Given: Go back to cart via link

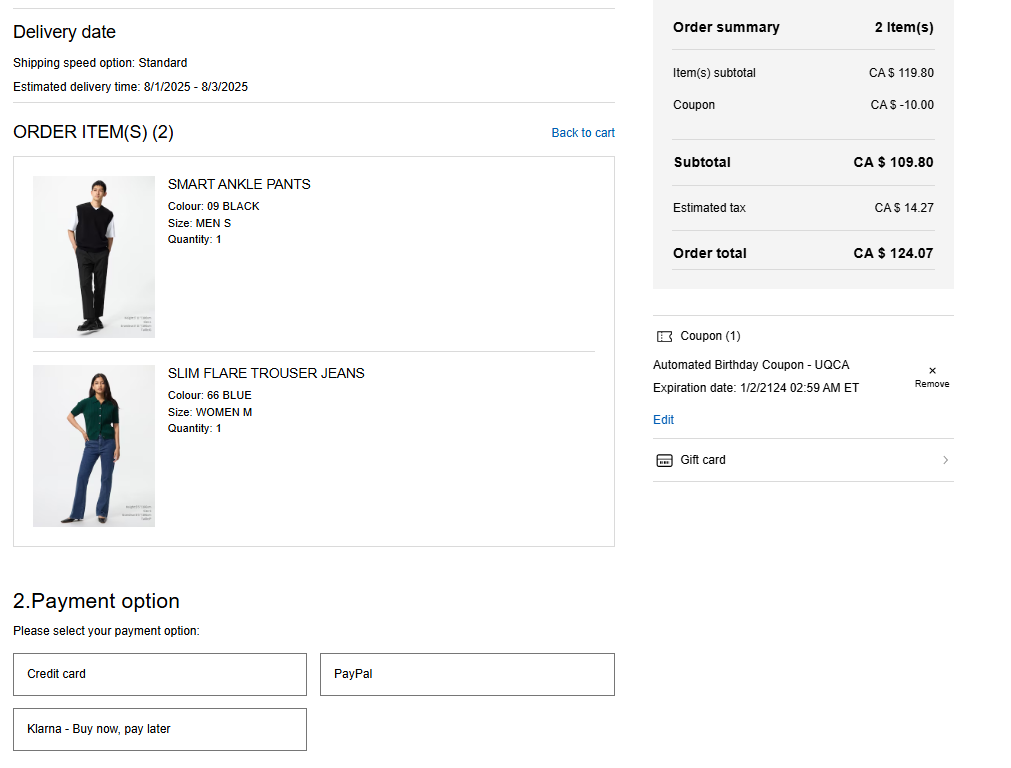Looking at the screenshot, I should [583, 133].
